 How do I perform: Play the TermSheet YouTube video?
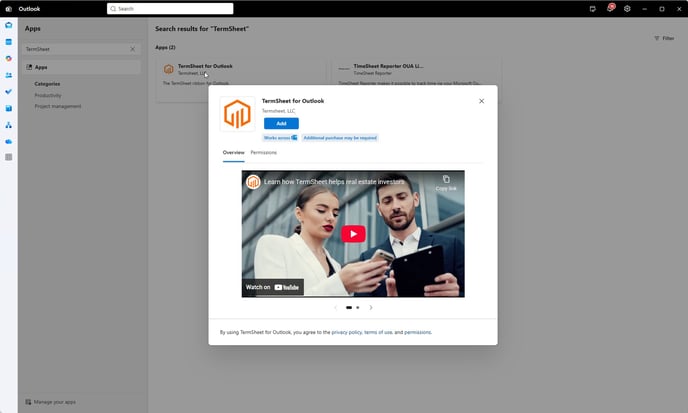(x=353, y=234)
